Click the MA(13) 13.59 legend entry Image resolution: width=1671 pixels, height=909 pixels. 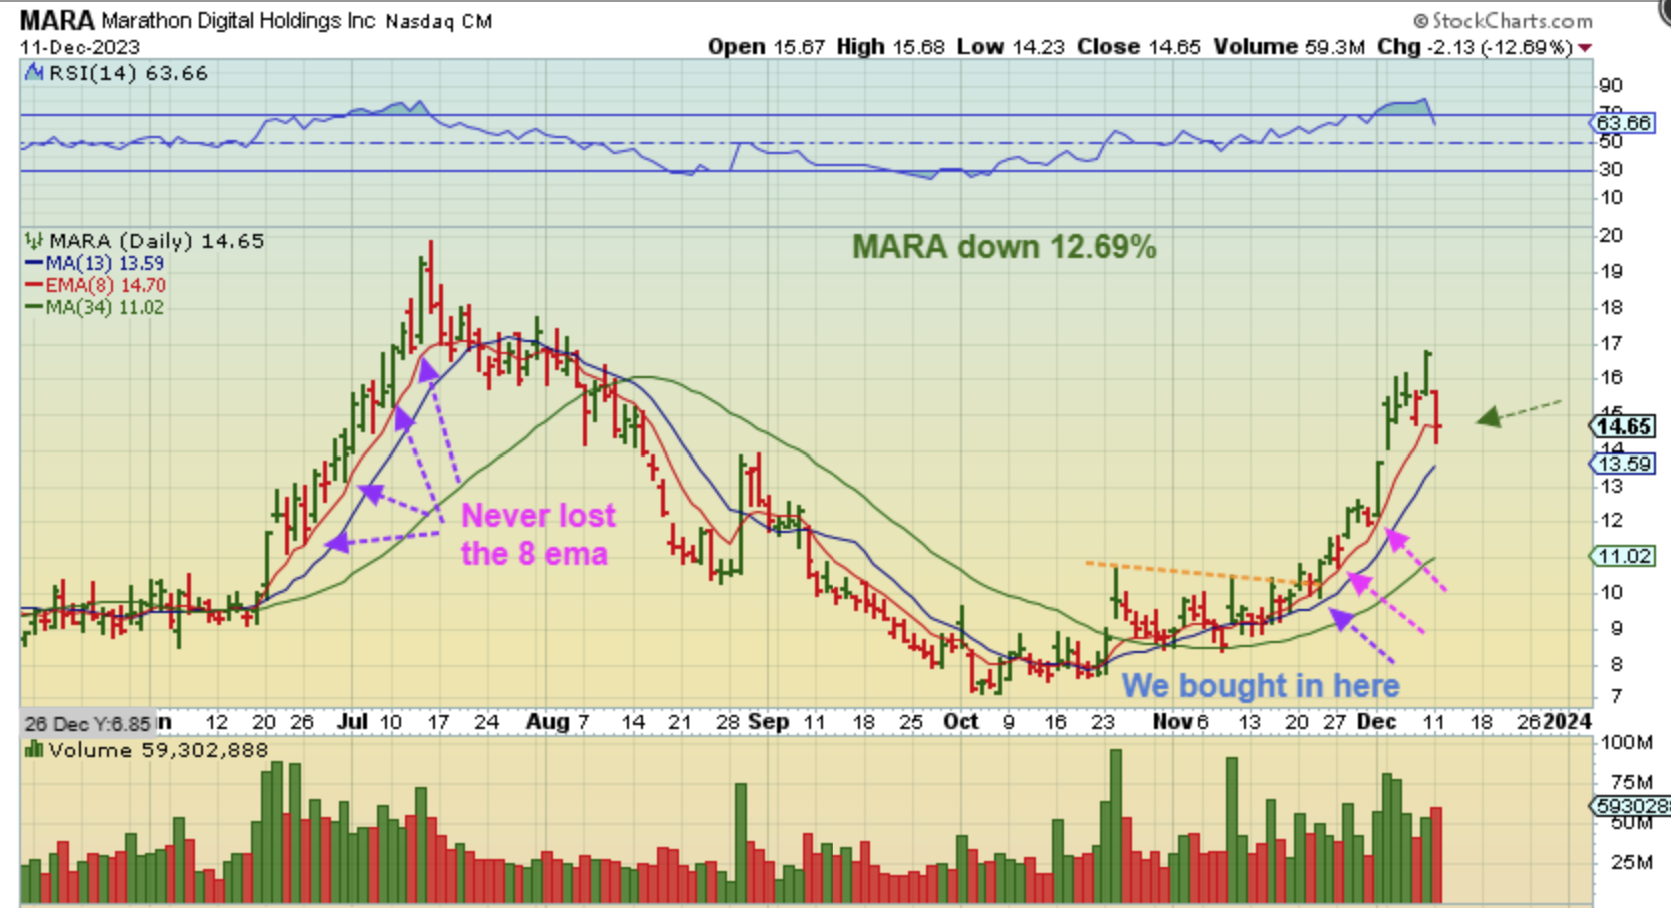(x=105, y=264)
